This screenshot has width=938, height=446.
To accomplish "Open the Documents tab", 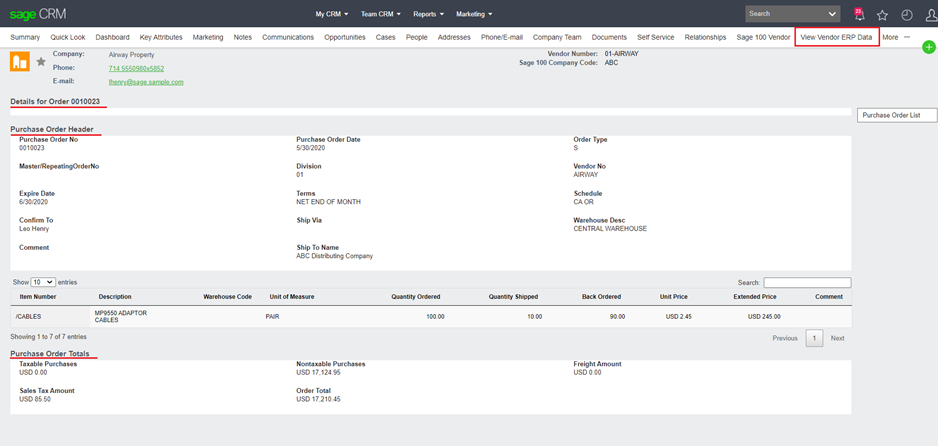I will pyautogui.click(x=609, y=37).
